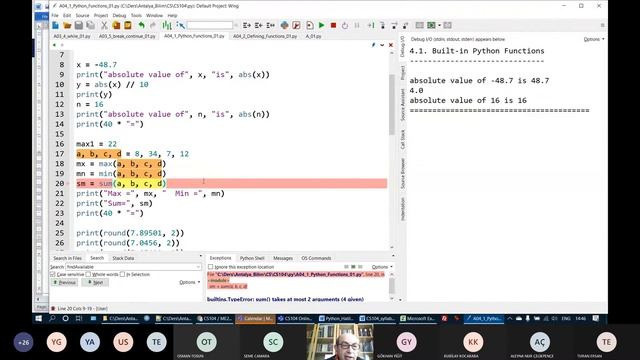Switch to A03_5_break_continue_01.py tab
Image resolution: width=640 pixels, height=360 pixels.
(127, 36)
